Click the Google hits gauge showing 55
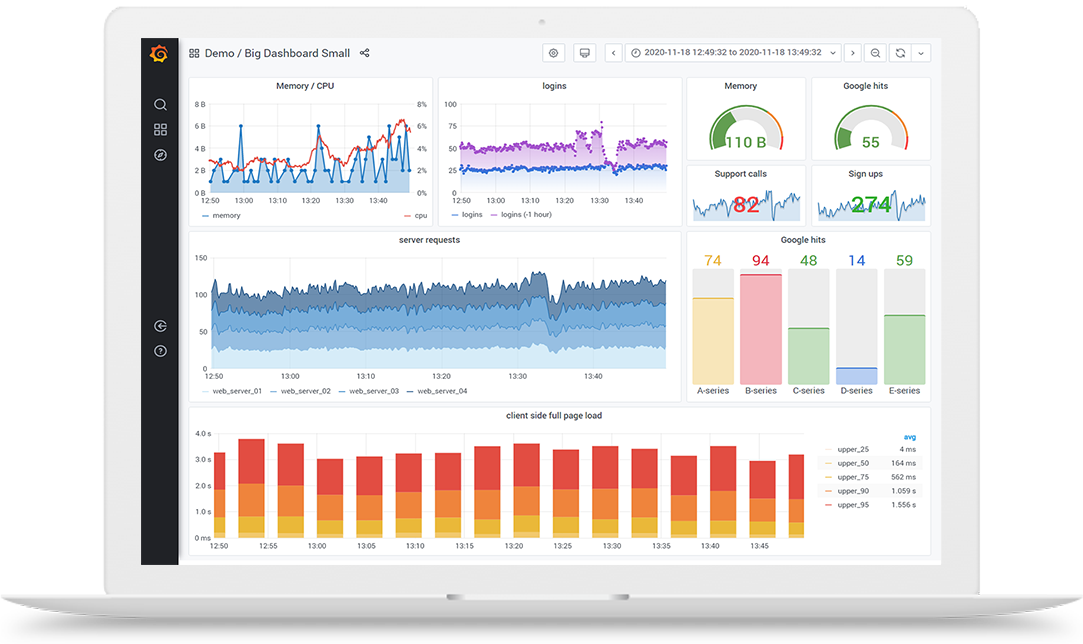Screen dimensions: 1083x644 pos(871,129)
